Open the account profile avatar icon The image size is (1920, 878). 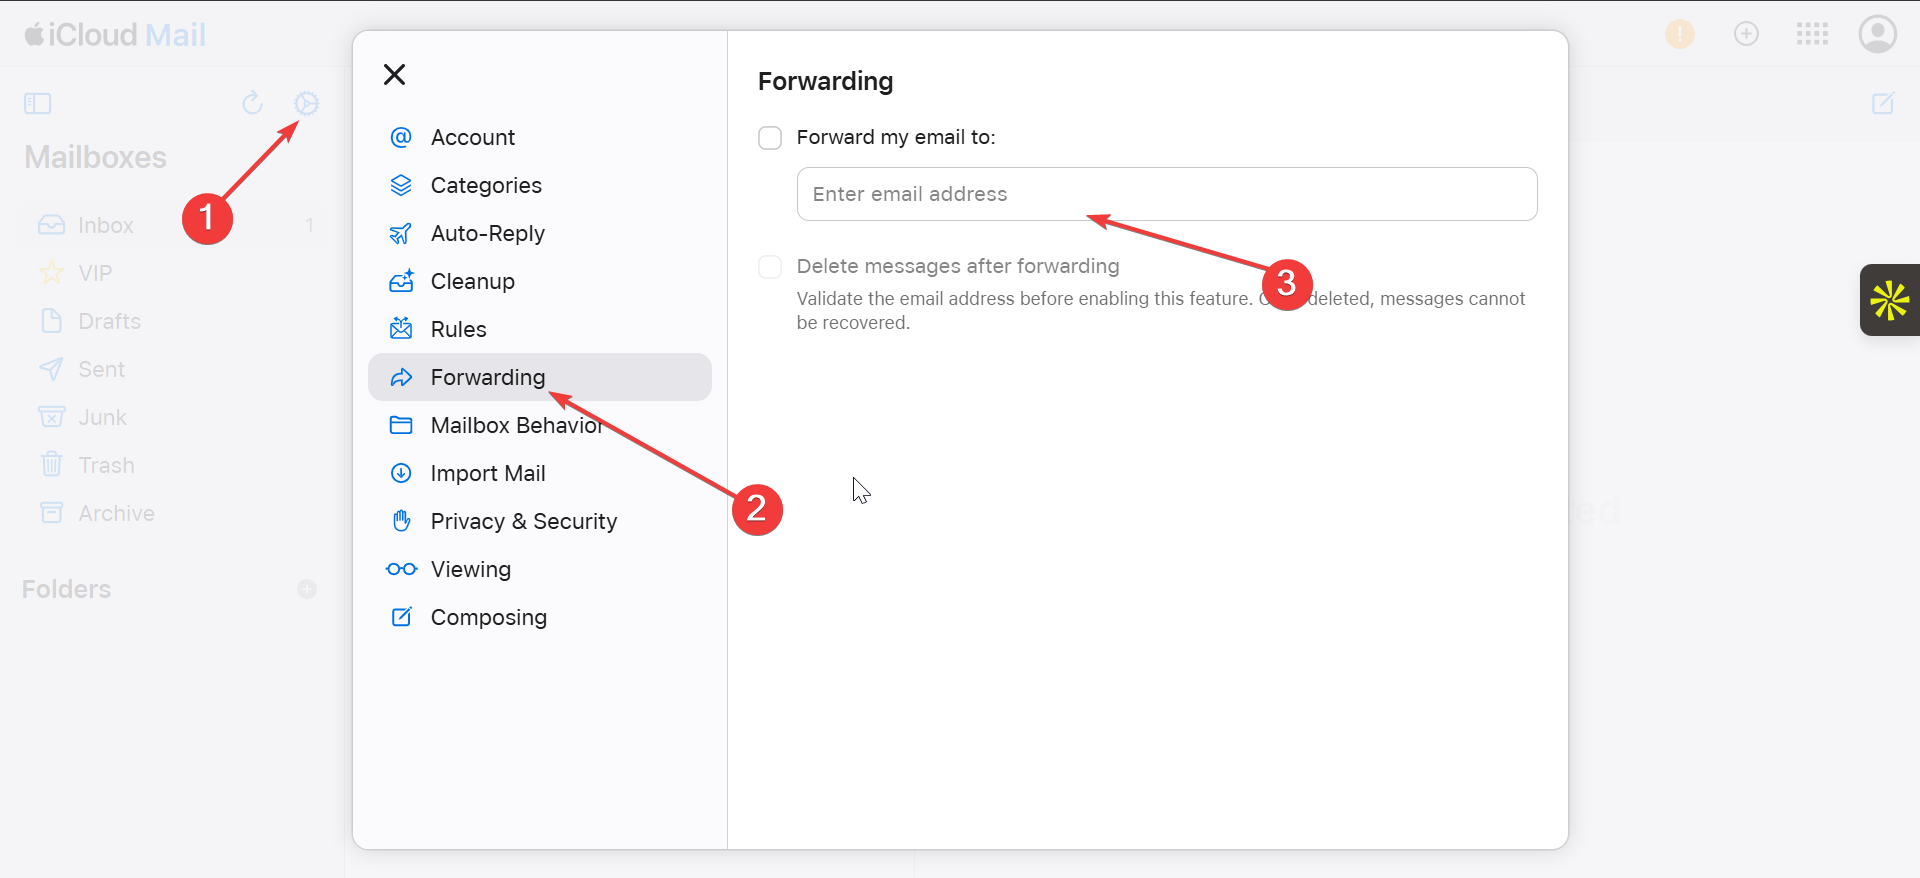click(x=1877, y=34)
